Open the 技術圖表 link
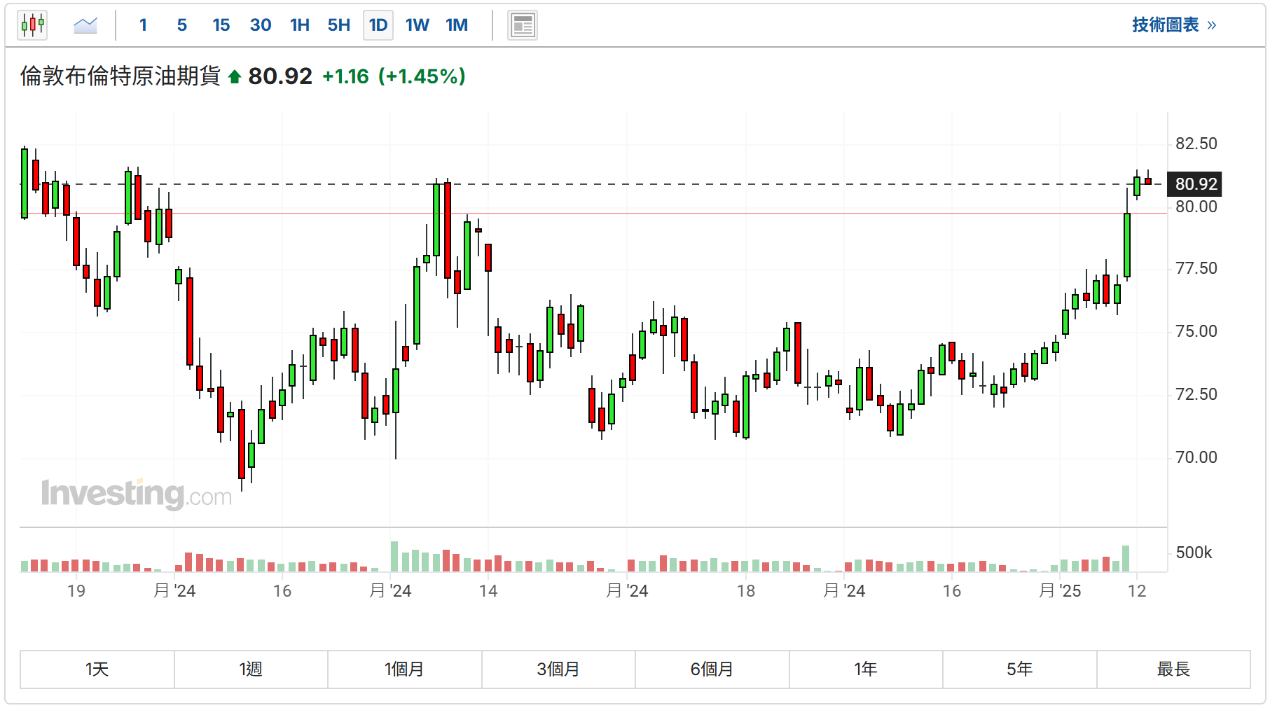This screenshot has height=708, width=1270. tap(1173, 25)
